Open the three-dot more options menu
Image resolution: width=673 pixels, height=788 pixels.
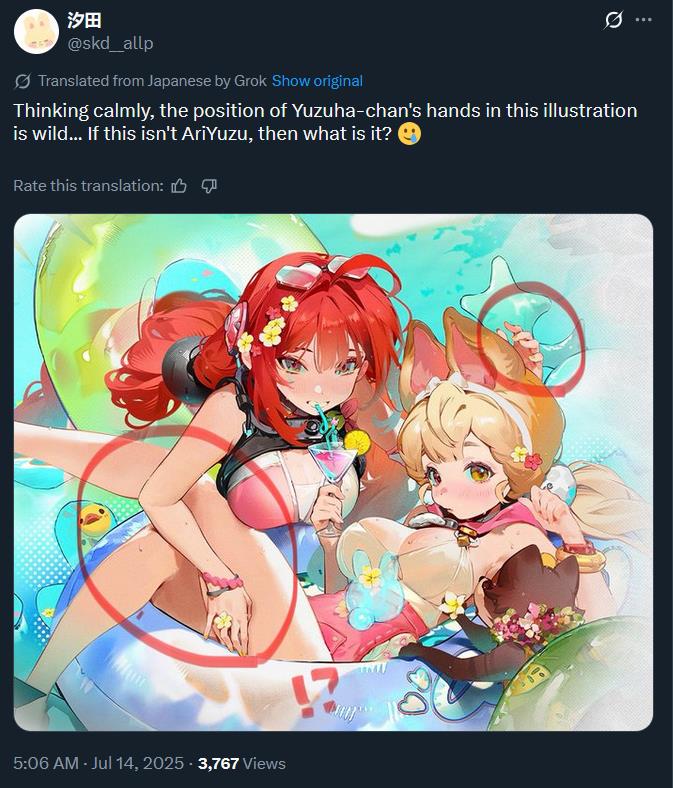tap(643, 20)
